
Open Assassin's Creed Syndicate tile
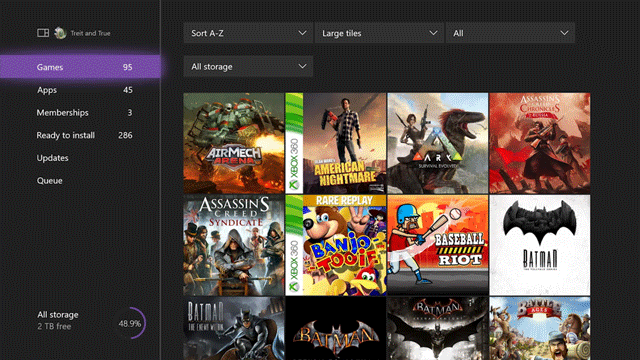coord(233,245)
